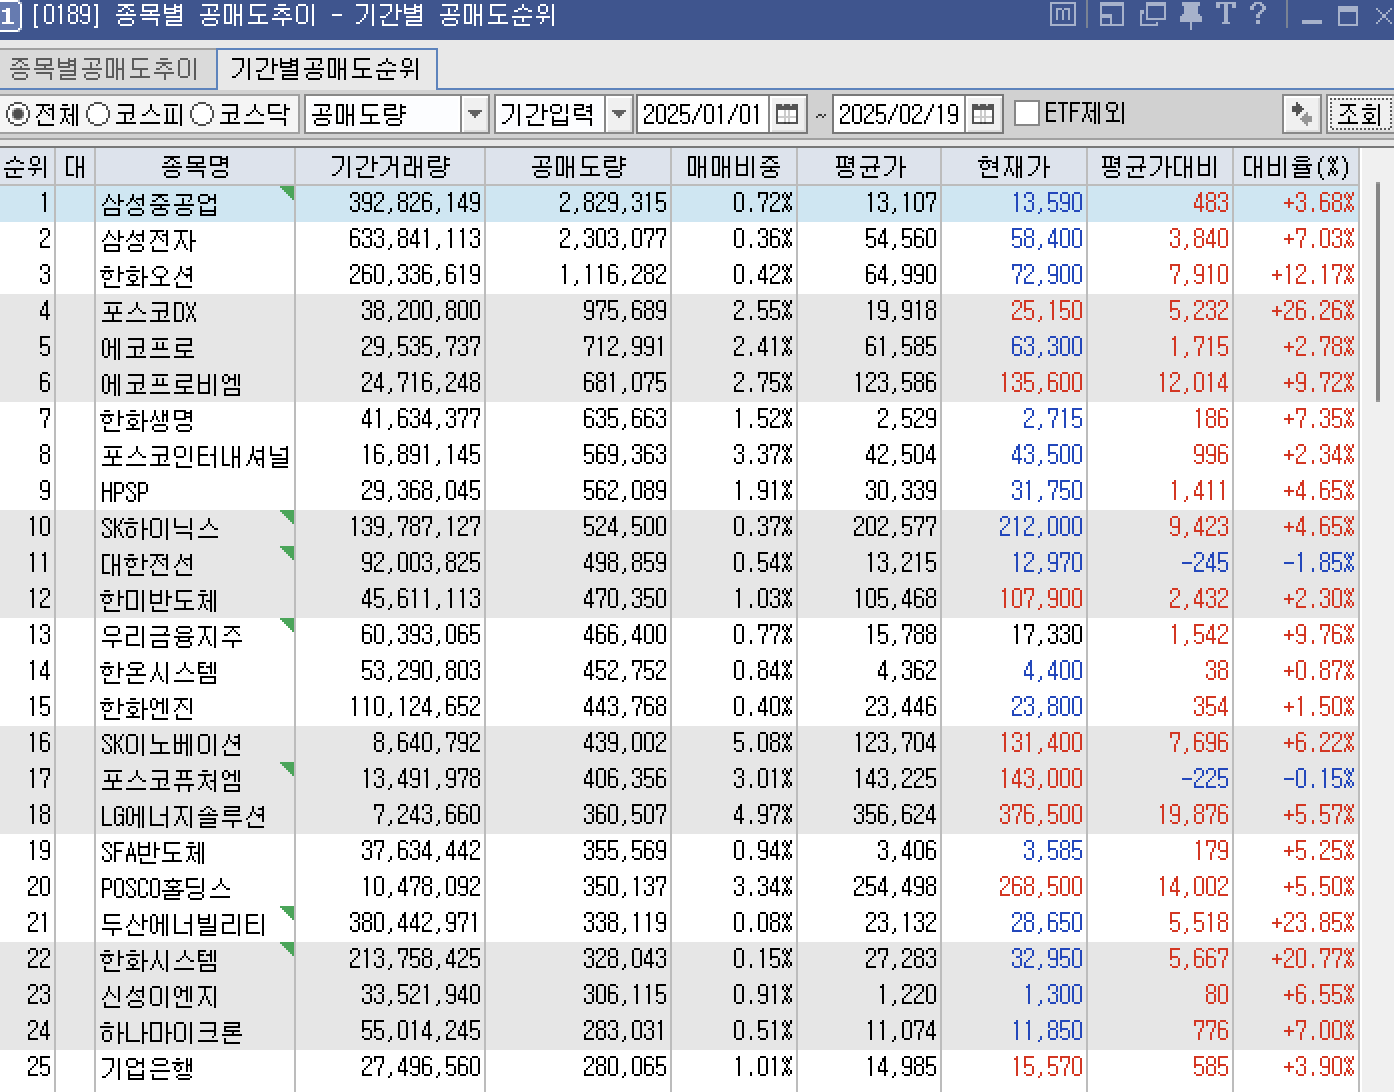Click the 대 column header
Screen dimensions: 1394x1092
tap(75, 166)
